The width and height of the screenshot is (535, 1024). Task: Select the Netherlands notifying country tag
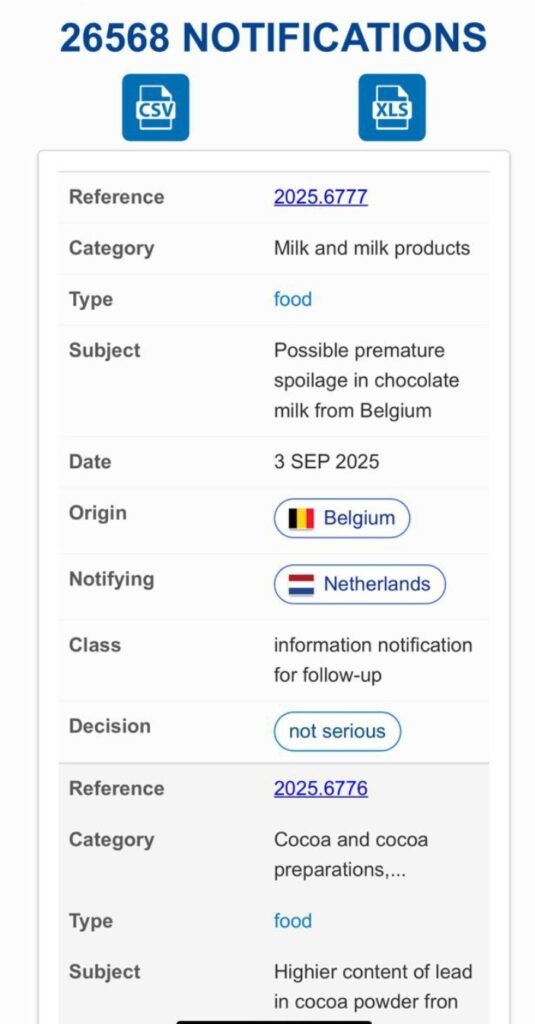pyautogui.click(x=359, y=584)
